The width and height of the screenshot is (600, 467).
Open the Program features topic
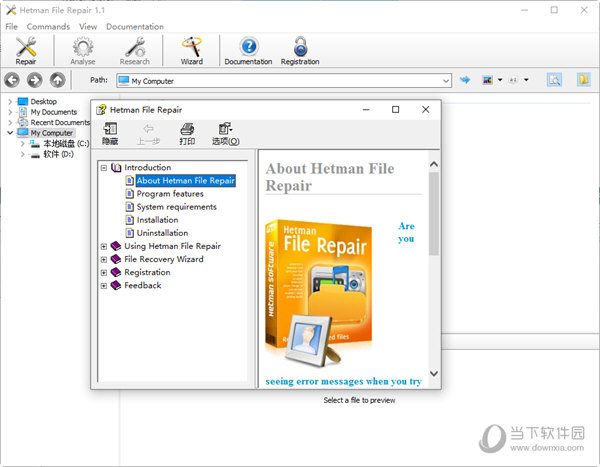pyautogui.click(x=170, y=194)
